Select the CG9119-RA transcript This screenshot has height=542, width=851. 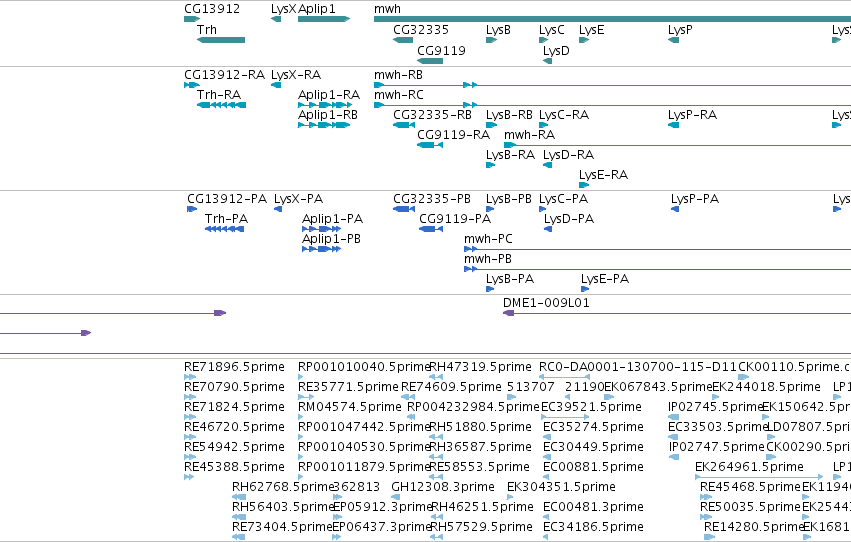point(453,135)
